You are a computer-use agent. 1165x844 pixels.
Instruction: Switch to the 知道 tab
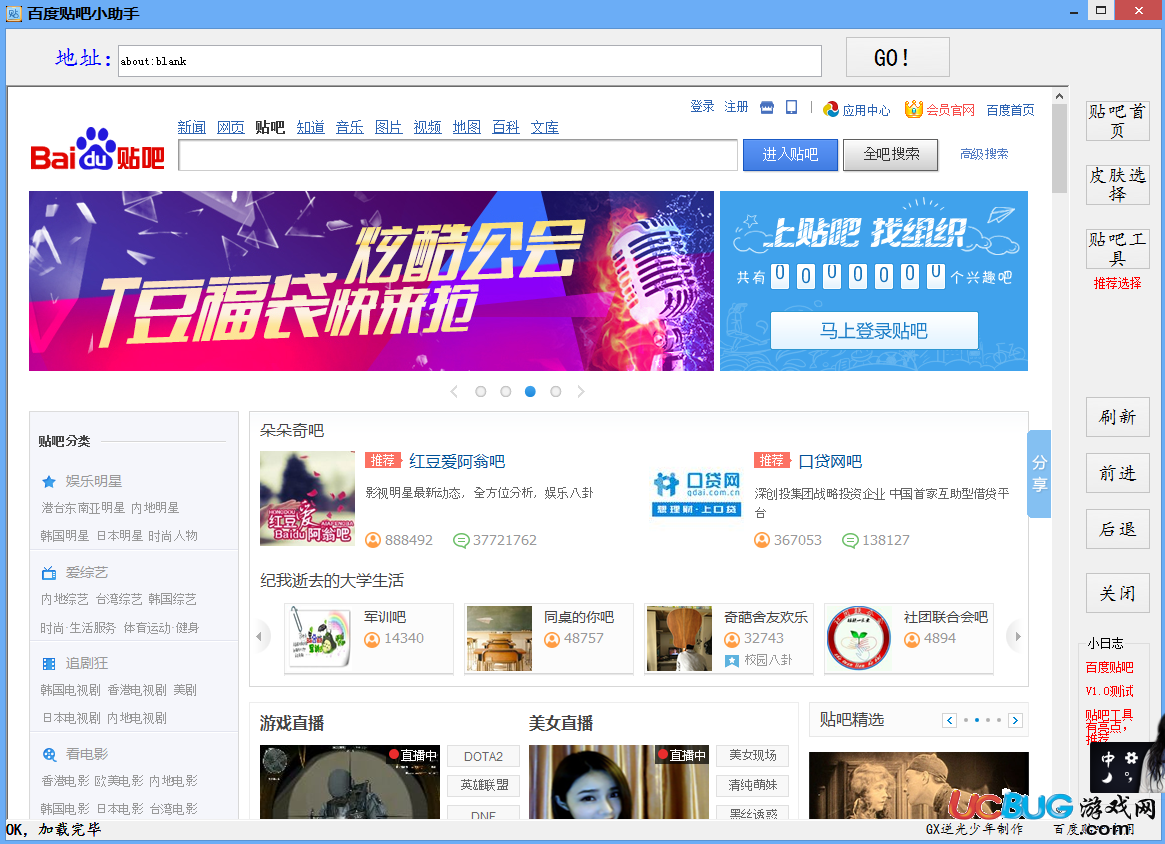[x=311, y=128]
